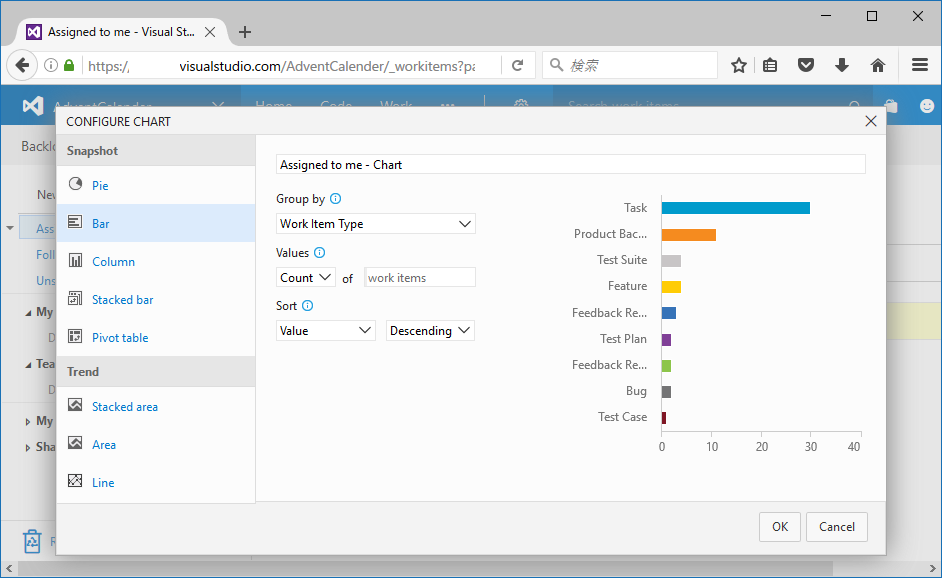Click the Trend section header
The height and width of the screenshot is (578, 942).
(x=156, y=371)
